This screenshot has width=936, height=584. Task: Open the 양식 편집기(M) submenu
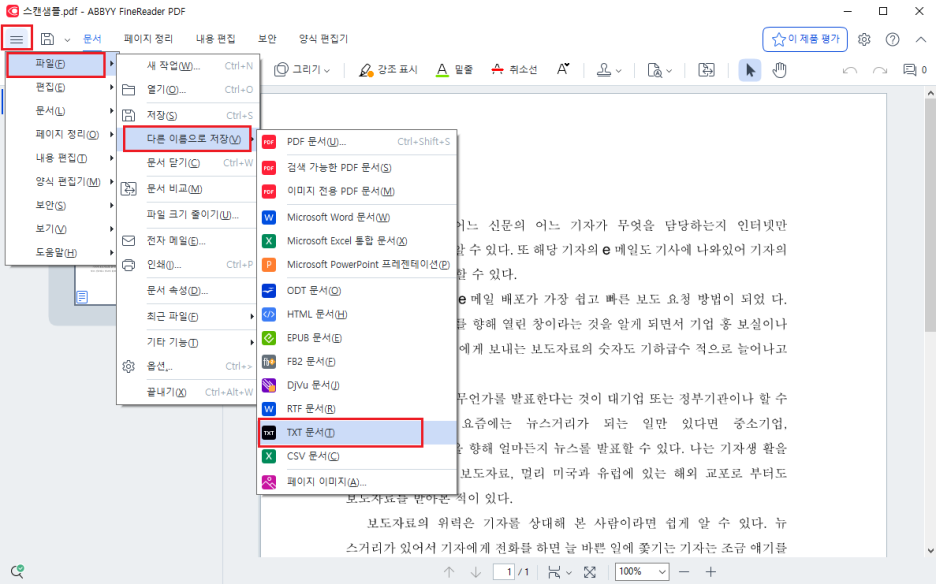[x=60, y=182]
